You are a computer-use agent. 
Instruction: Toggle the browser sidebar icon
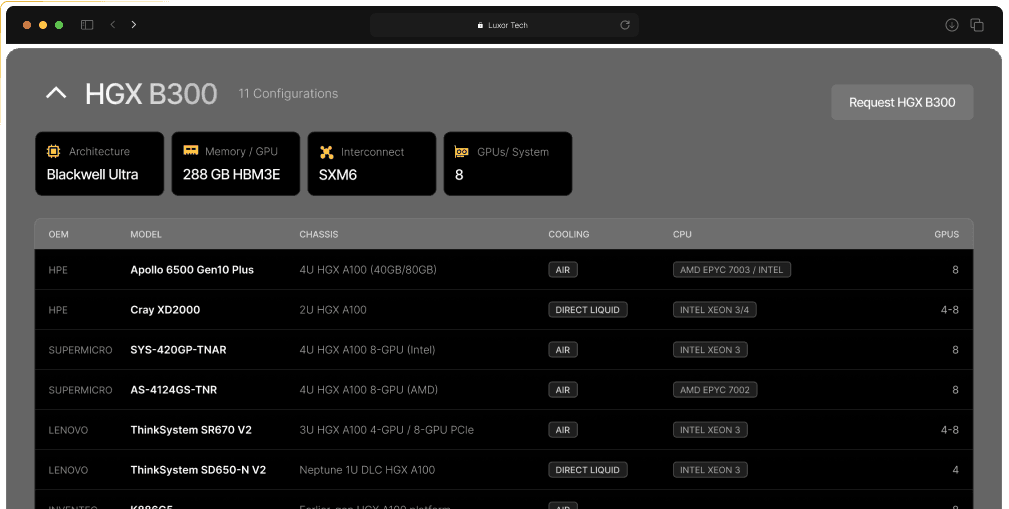coord(87,24)
